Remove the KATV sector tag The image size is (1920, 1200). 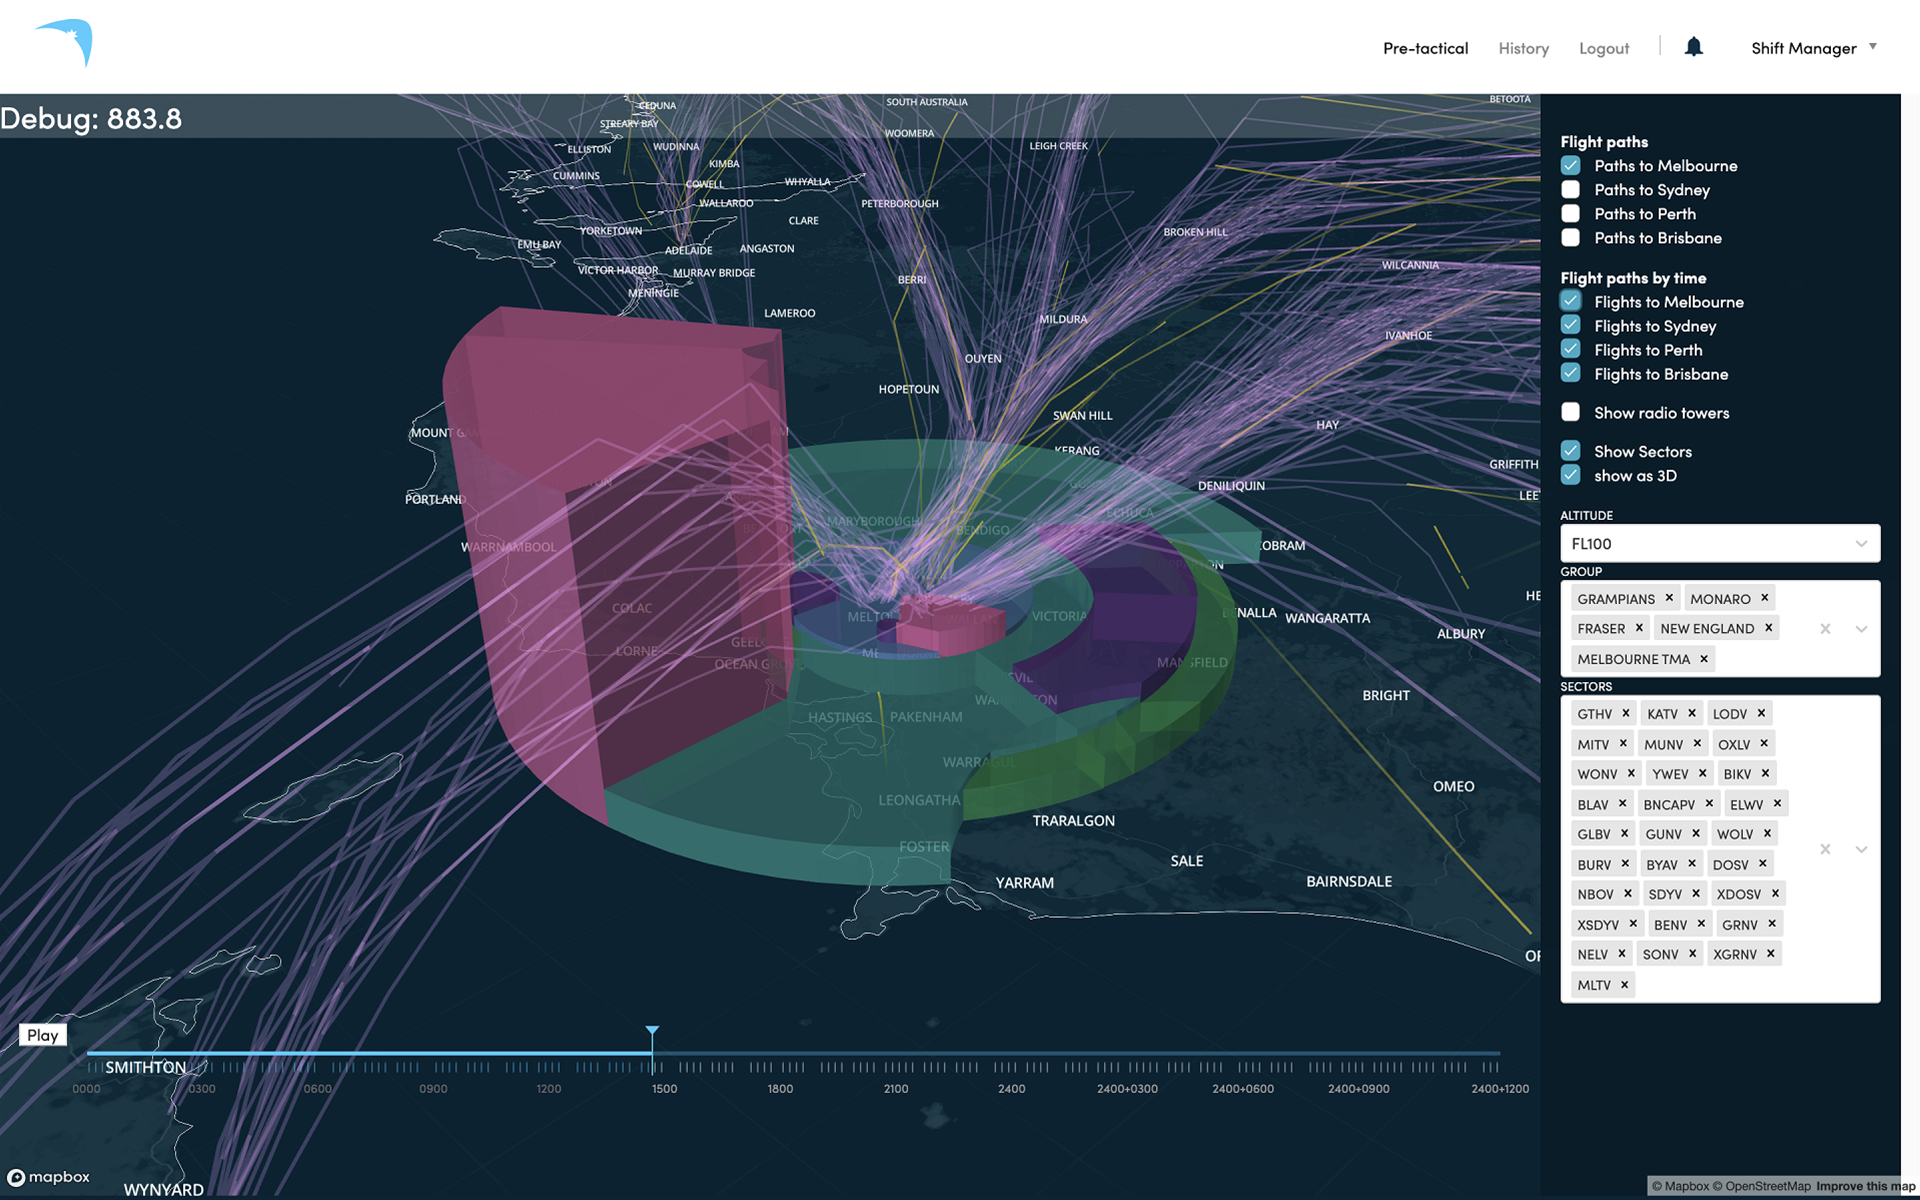tap(1692, 713)
